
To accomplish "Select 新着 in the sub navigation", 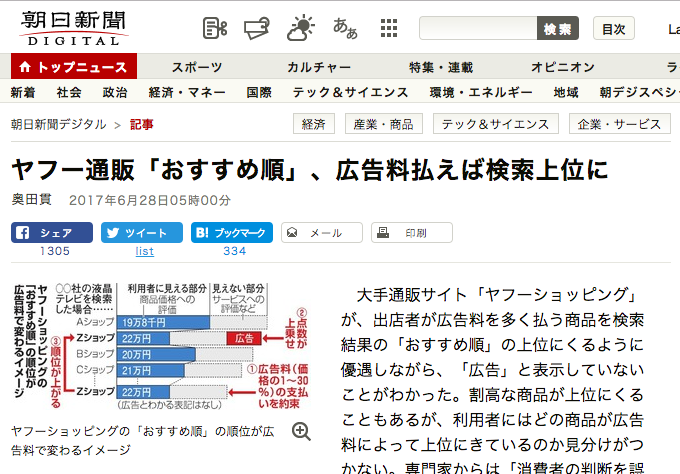I will 23,92.
